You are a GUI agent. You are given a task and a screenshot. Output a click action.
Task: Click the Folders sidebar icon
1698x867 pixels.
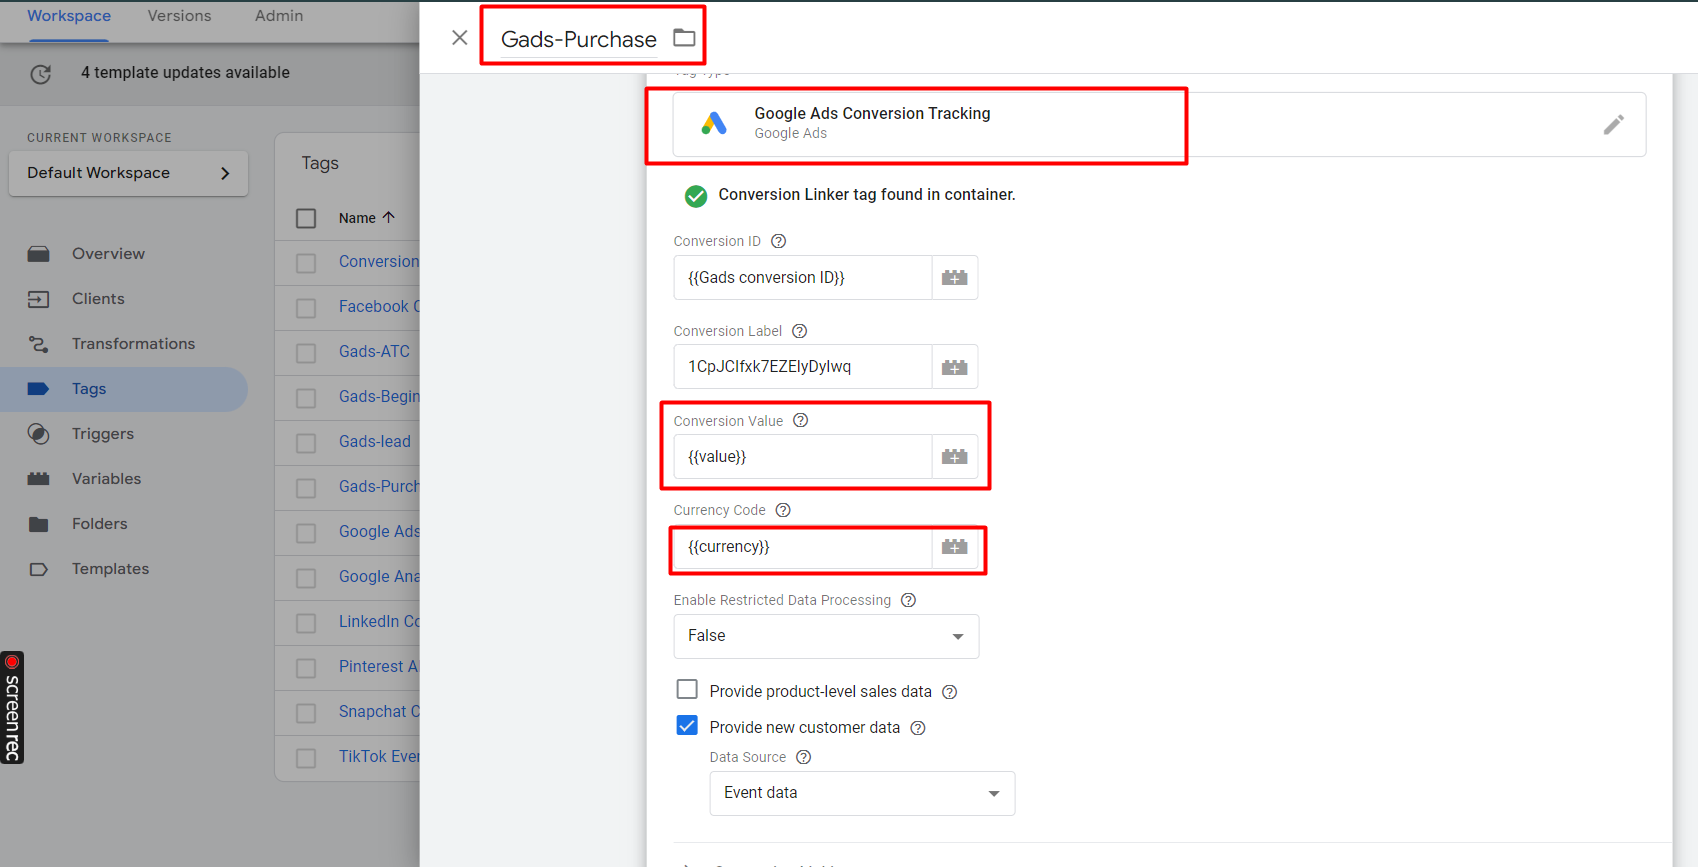pos(39,524)
